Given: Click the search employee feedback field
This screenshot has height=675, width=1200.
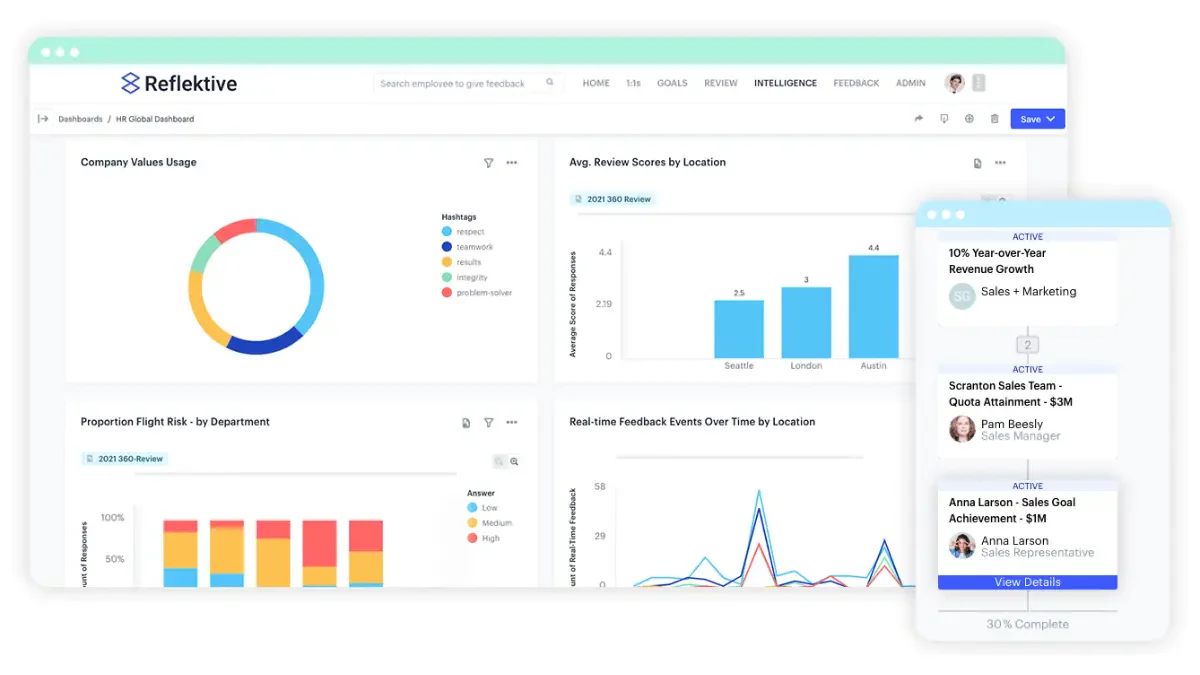Looking at the screenshot, I should point(466,83).
